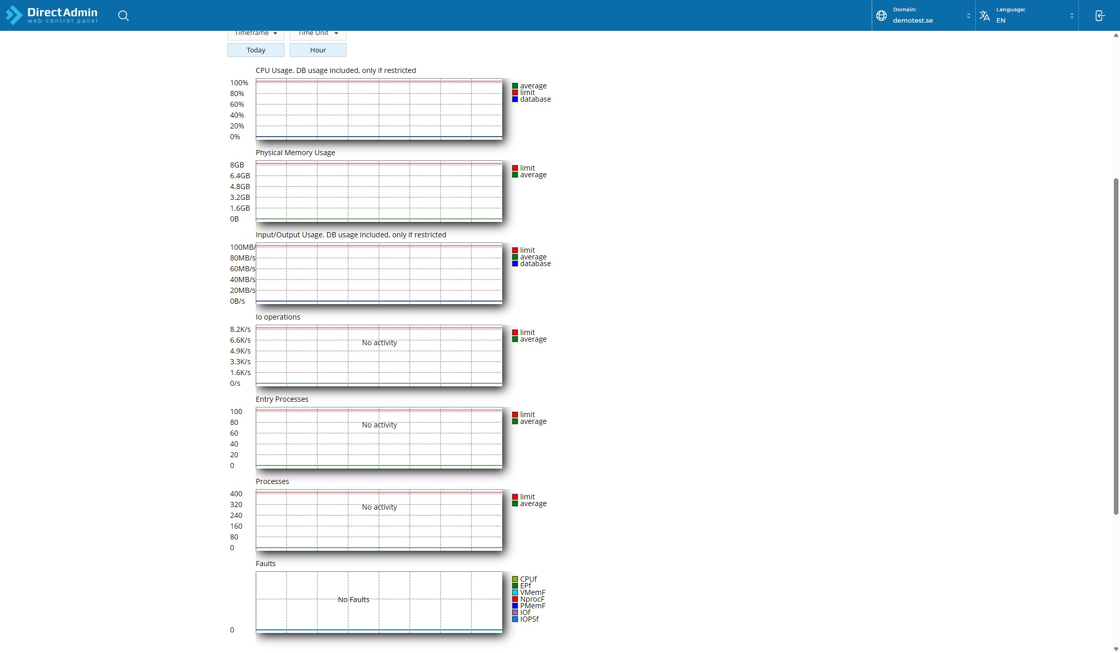This screenshot has height=653, width=1120.
Task: Click the logout icon
Action: (x=1099, y=16)
